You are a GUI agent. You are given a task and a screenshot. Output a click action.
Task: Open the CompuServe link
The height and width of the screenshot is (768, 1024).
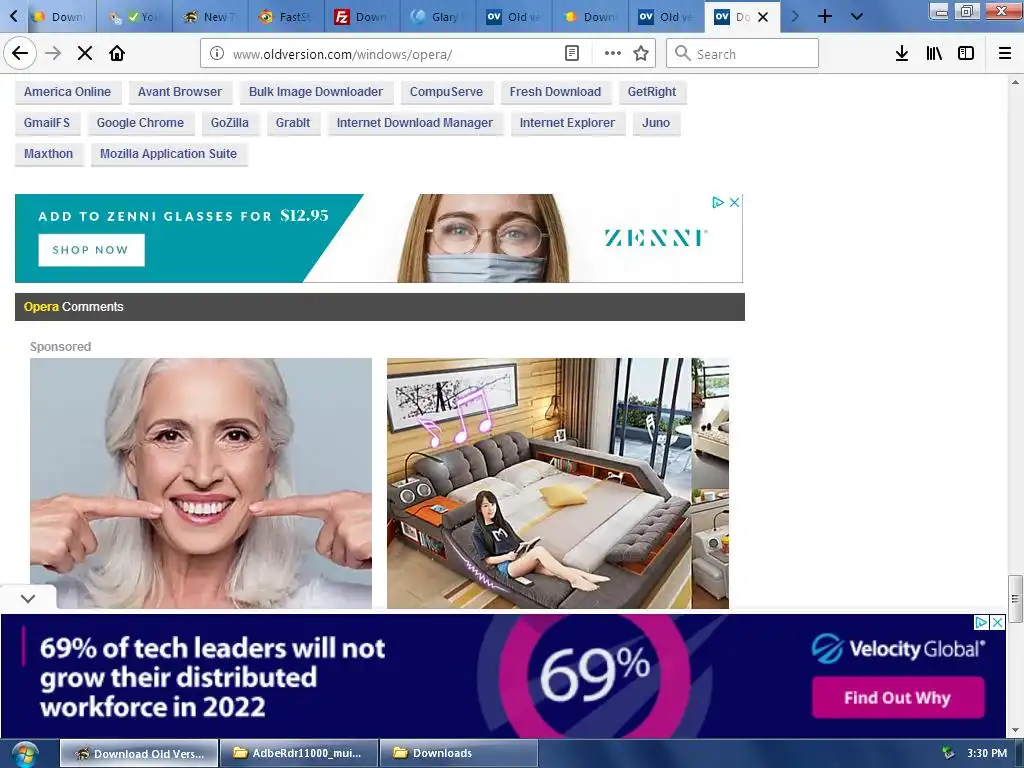[446, 92]
